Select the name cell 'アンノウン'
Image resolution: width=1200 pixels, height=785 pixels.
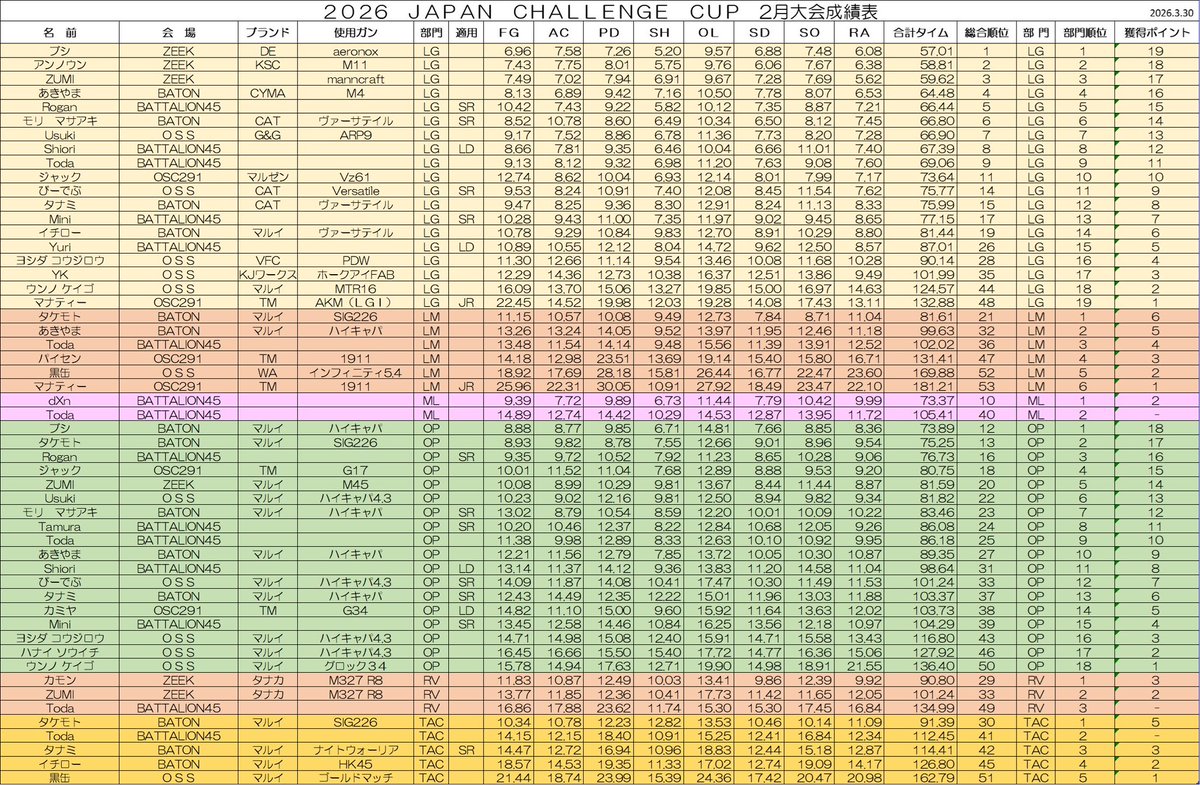coord(60,63)
